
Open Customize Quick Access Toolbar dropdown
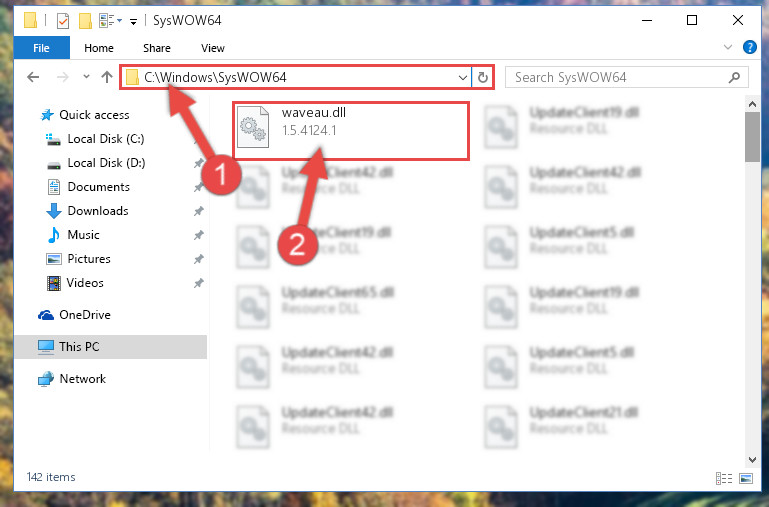pos(133,21)
